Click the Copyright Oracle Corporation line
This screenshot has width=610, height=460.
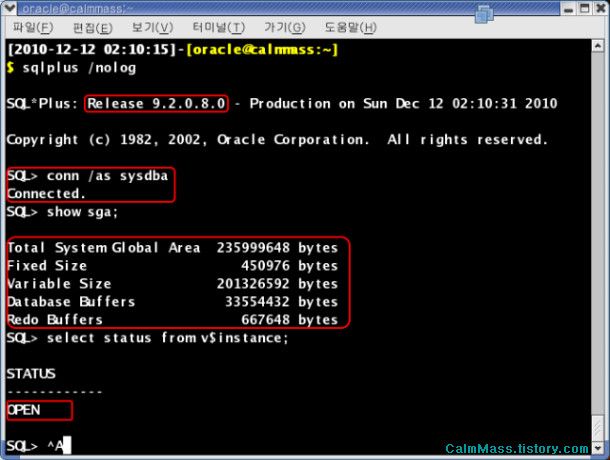(277, 140)
